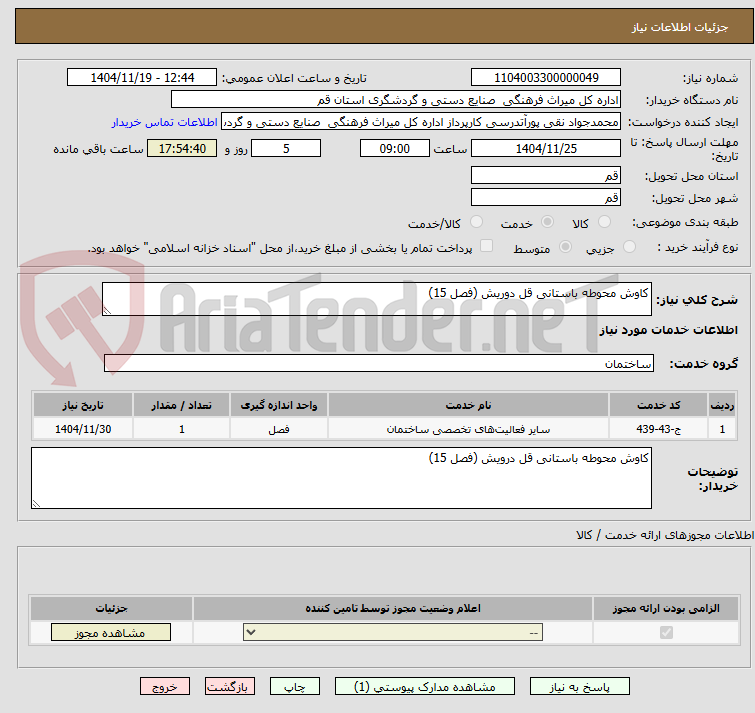
Task: Click the unit cell فصل
Action: click(x=279, y=429)
